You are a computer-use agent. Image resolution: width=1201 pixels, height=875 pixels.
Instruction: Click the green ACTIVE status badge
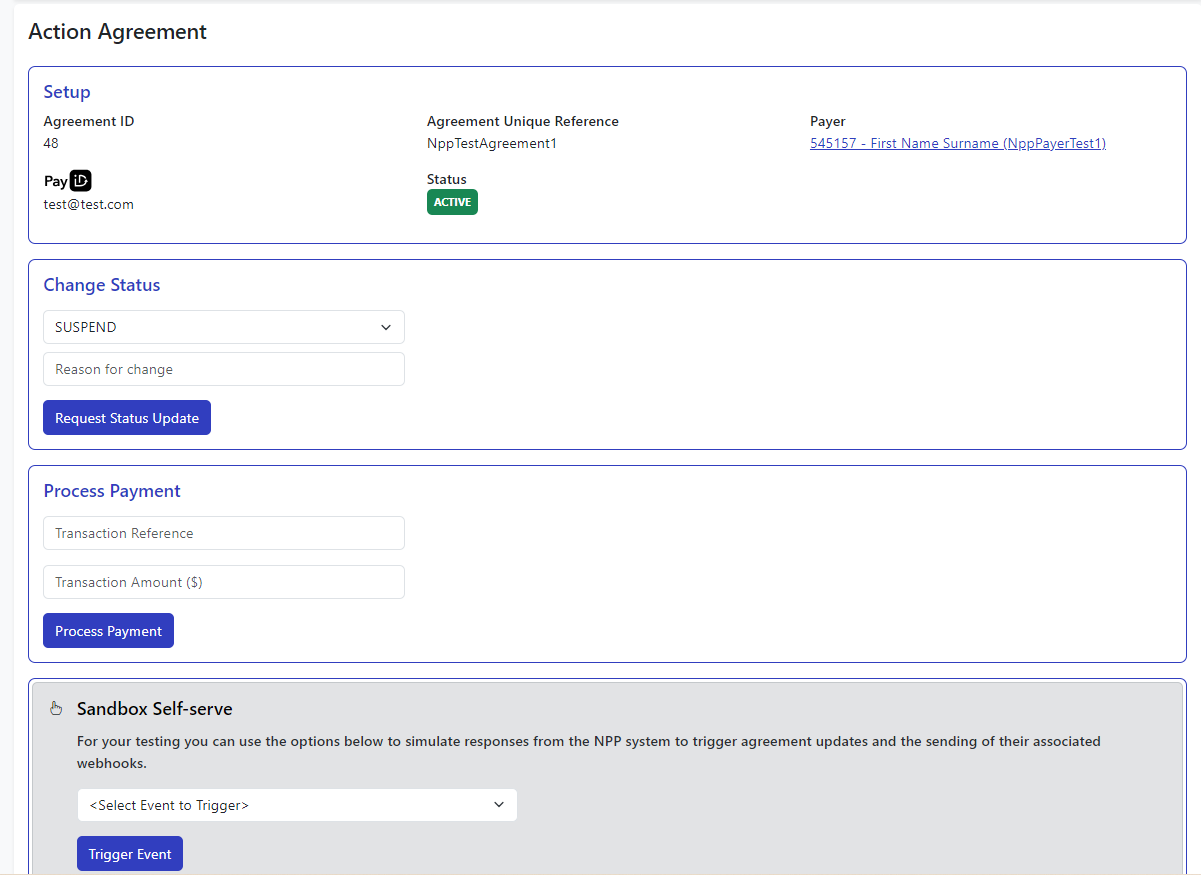(x=452, y=202)
